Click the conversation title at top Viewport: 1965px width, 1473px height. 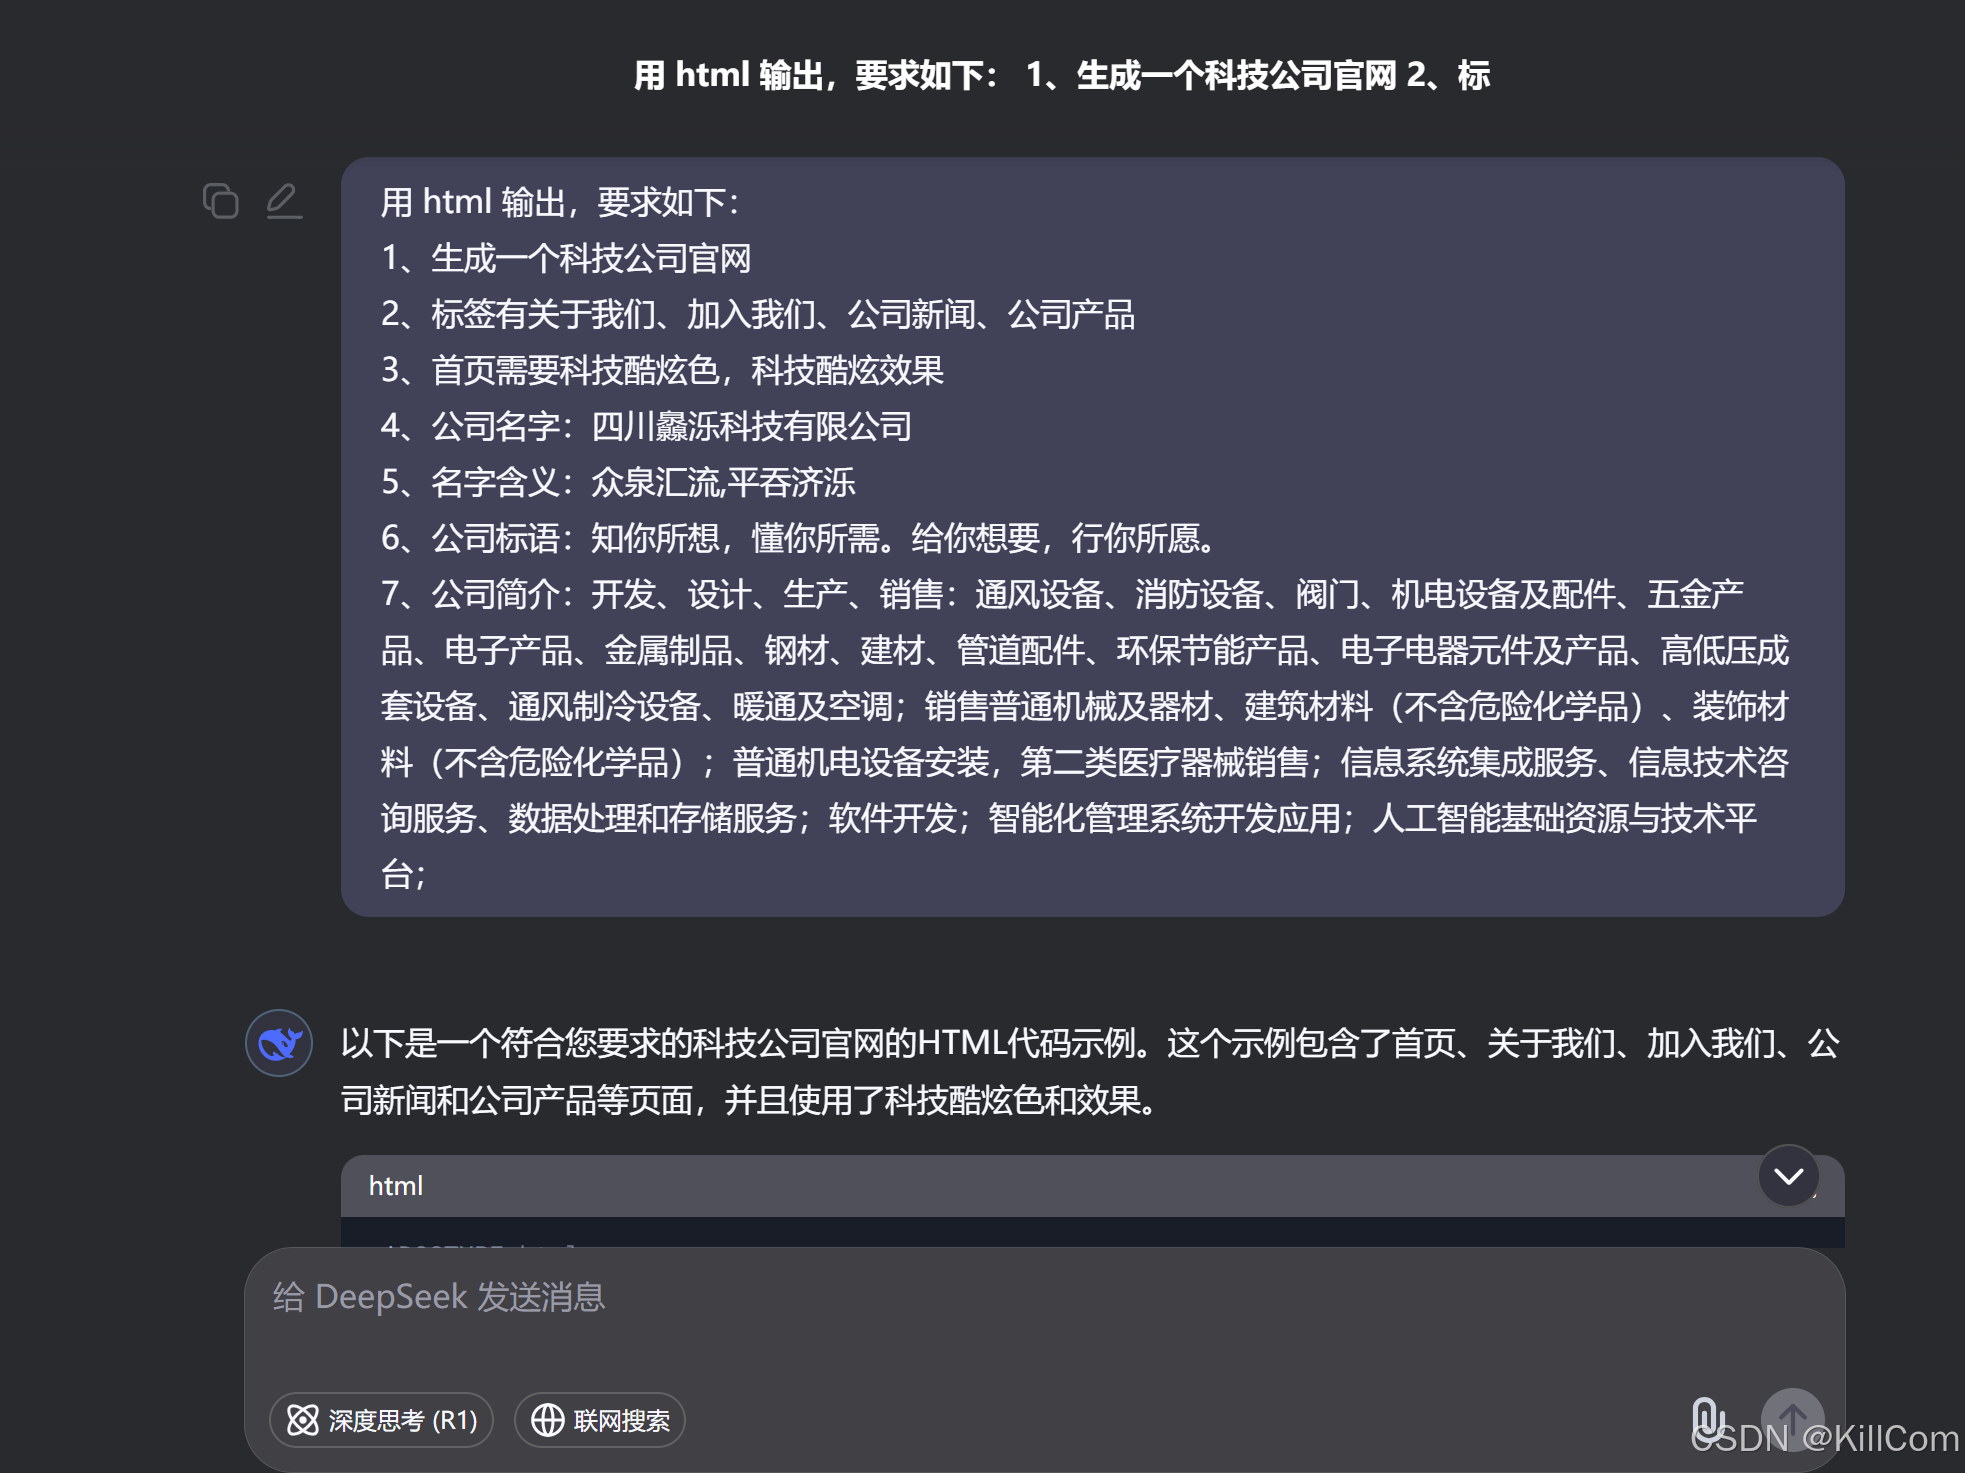click(x=1061, y=75)
